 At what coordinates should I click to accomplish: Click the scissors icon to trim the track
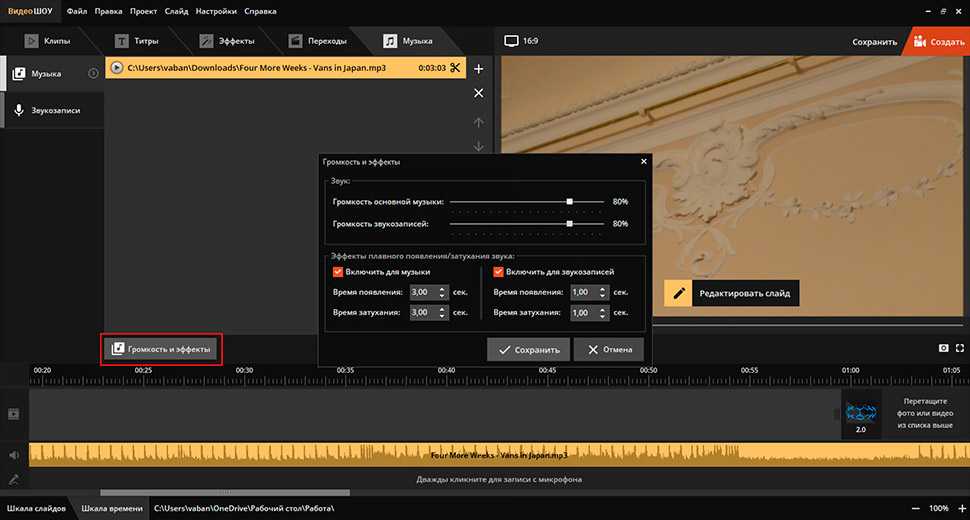tap(455, 68)
